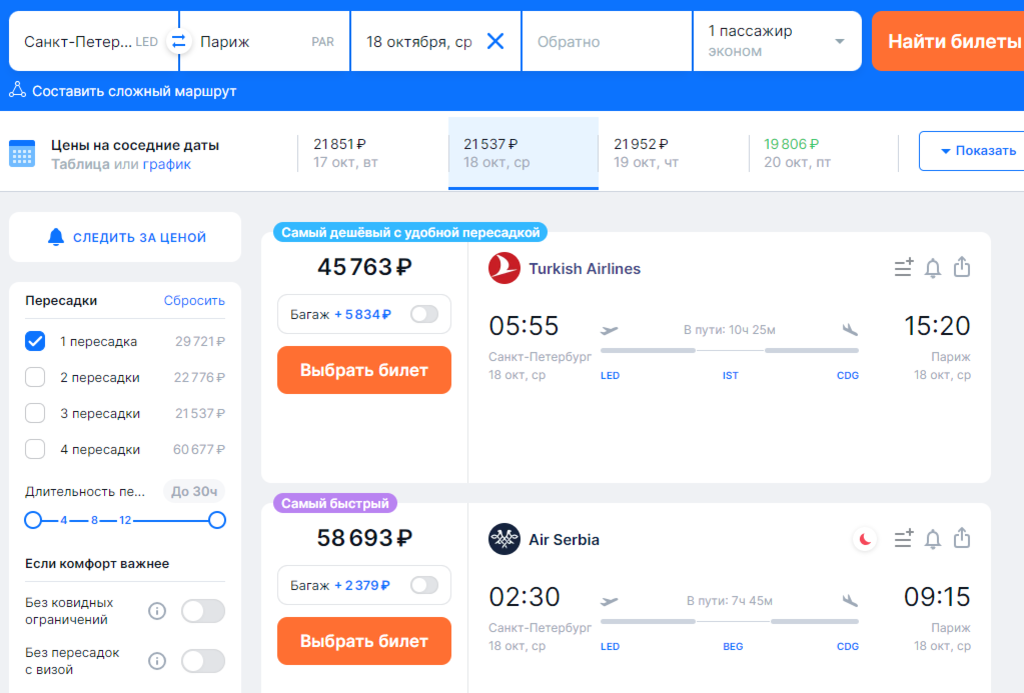
Task: Click the До 30ч duration label
Action: [x=194, y=491]
